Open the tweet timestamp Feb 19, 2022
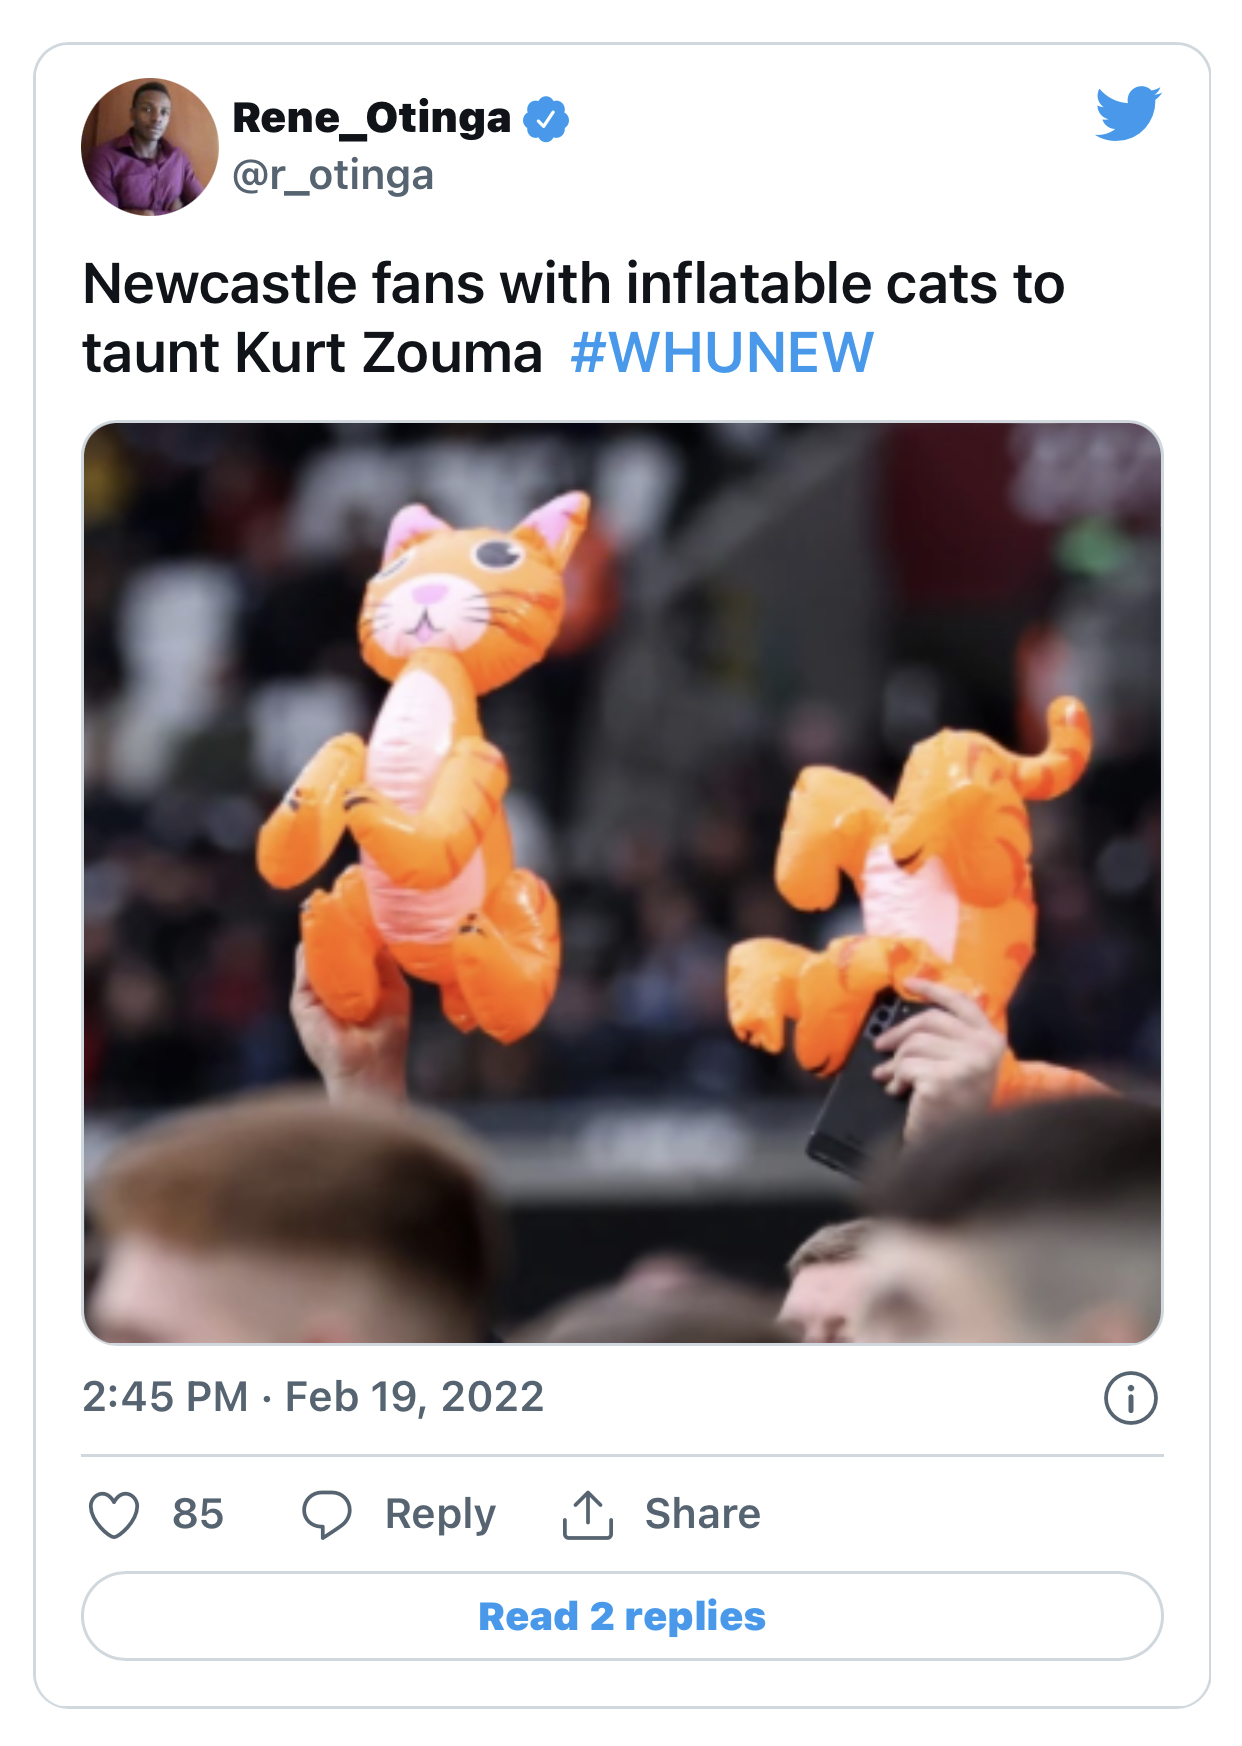Viewport: 1242px width, 1746px height. (x=313, y=1397)
